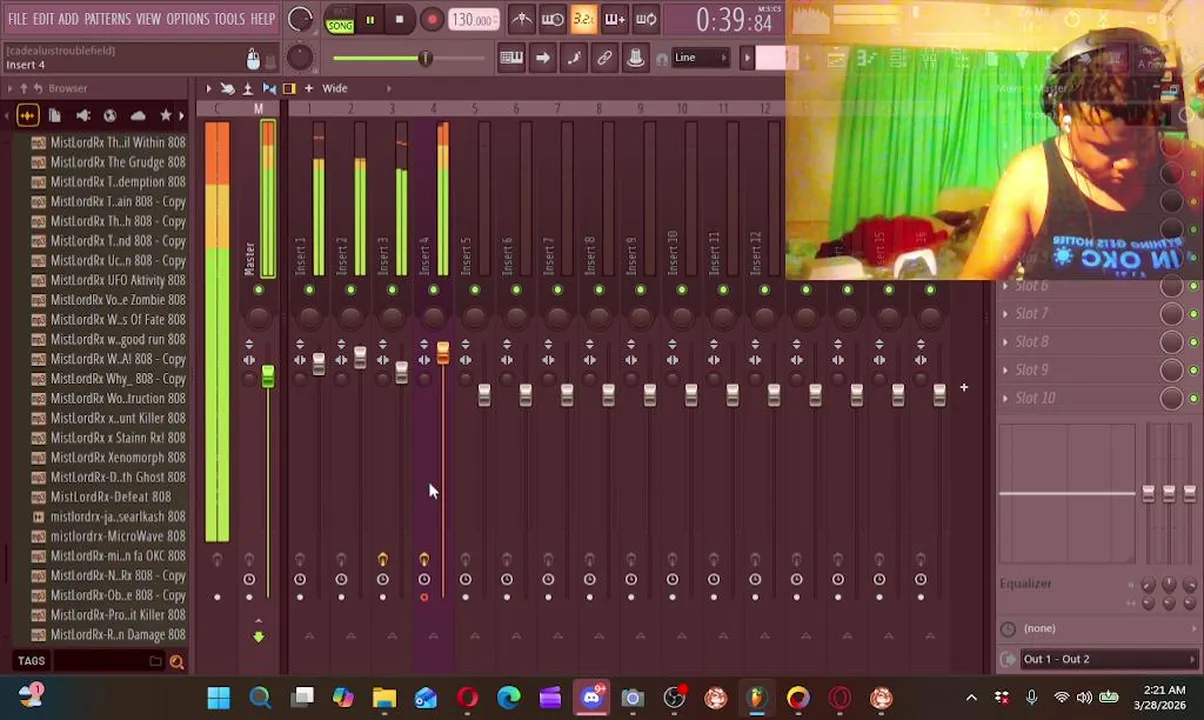Toggle the Slot 7 effect enable LED
Screen dimensions: 1204x720
pyautogui.click(x=1194, y=314)
